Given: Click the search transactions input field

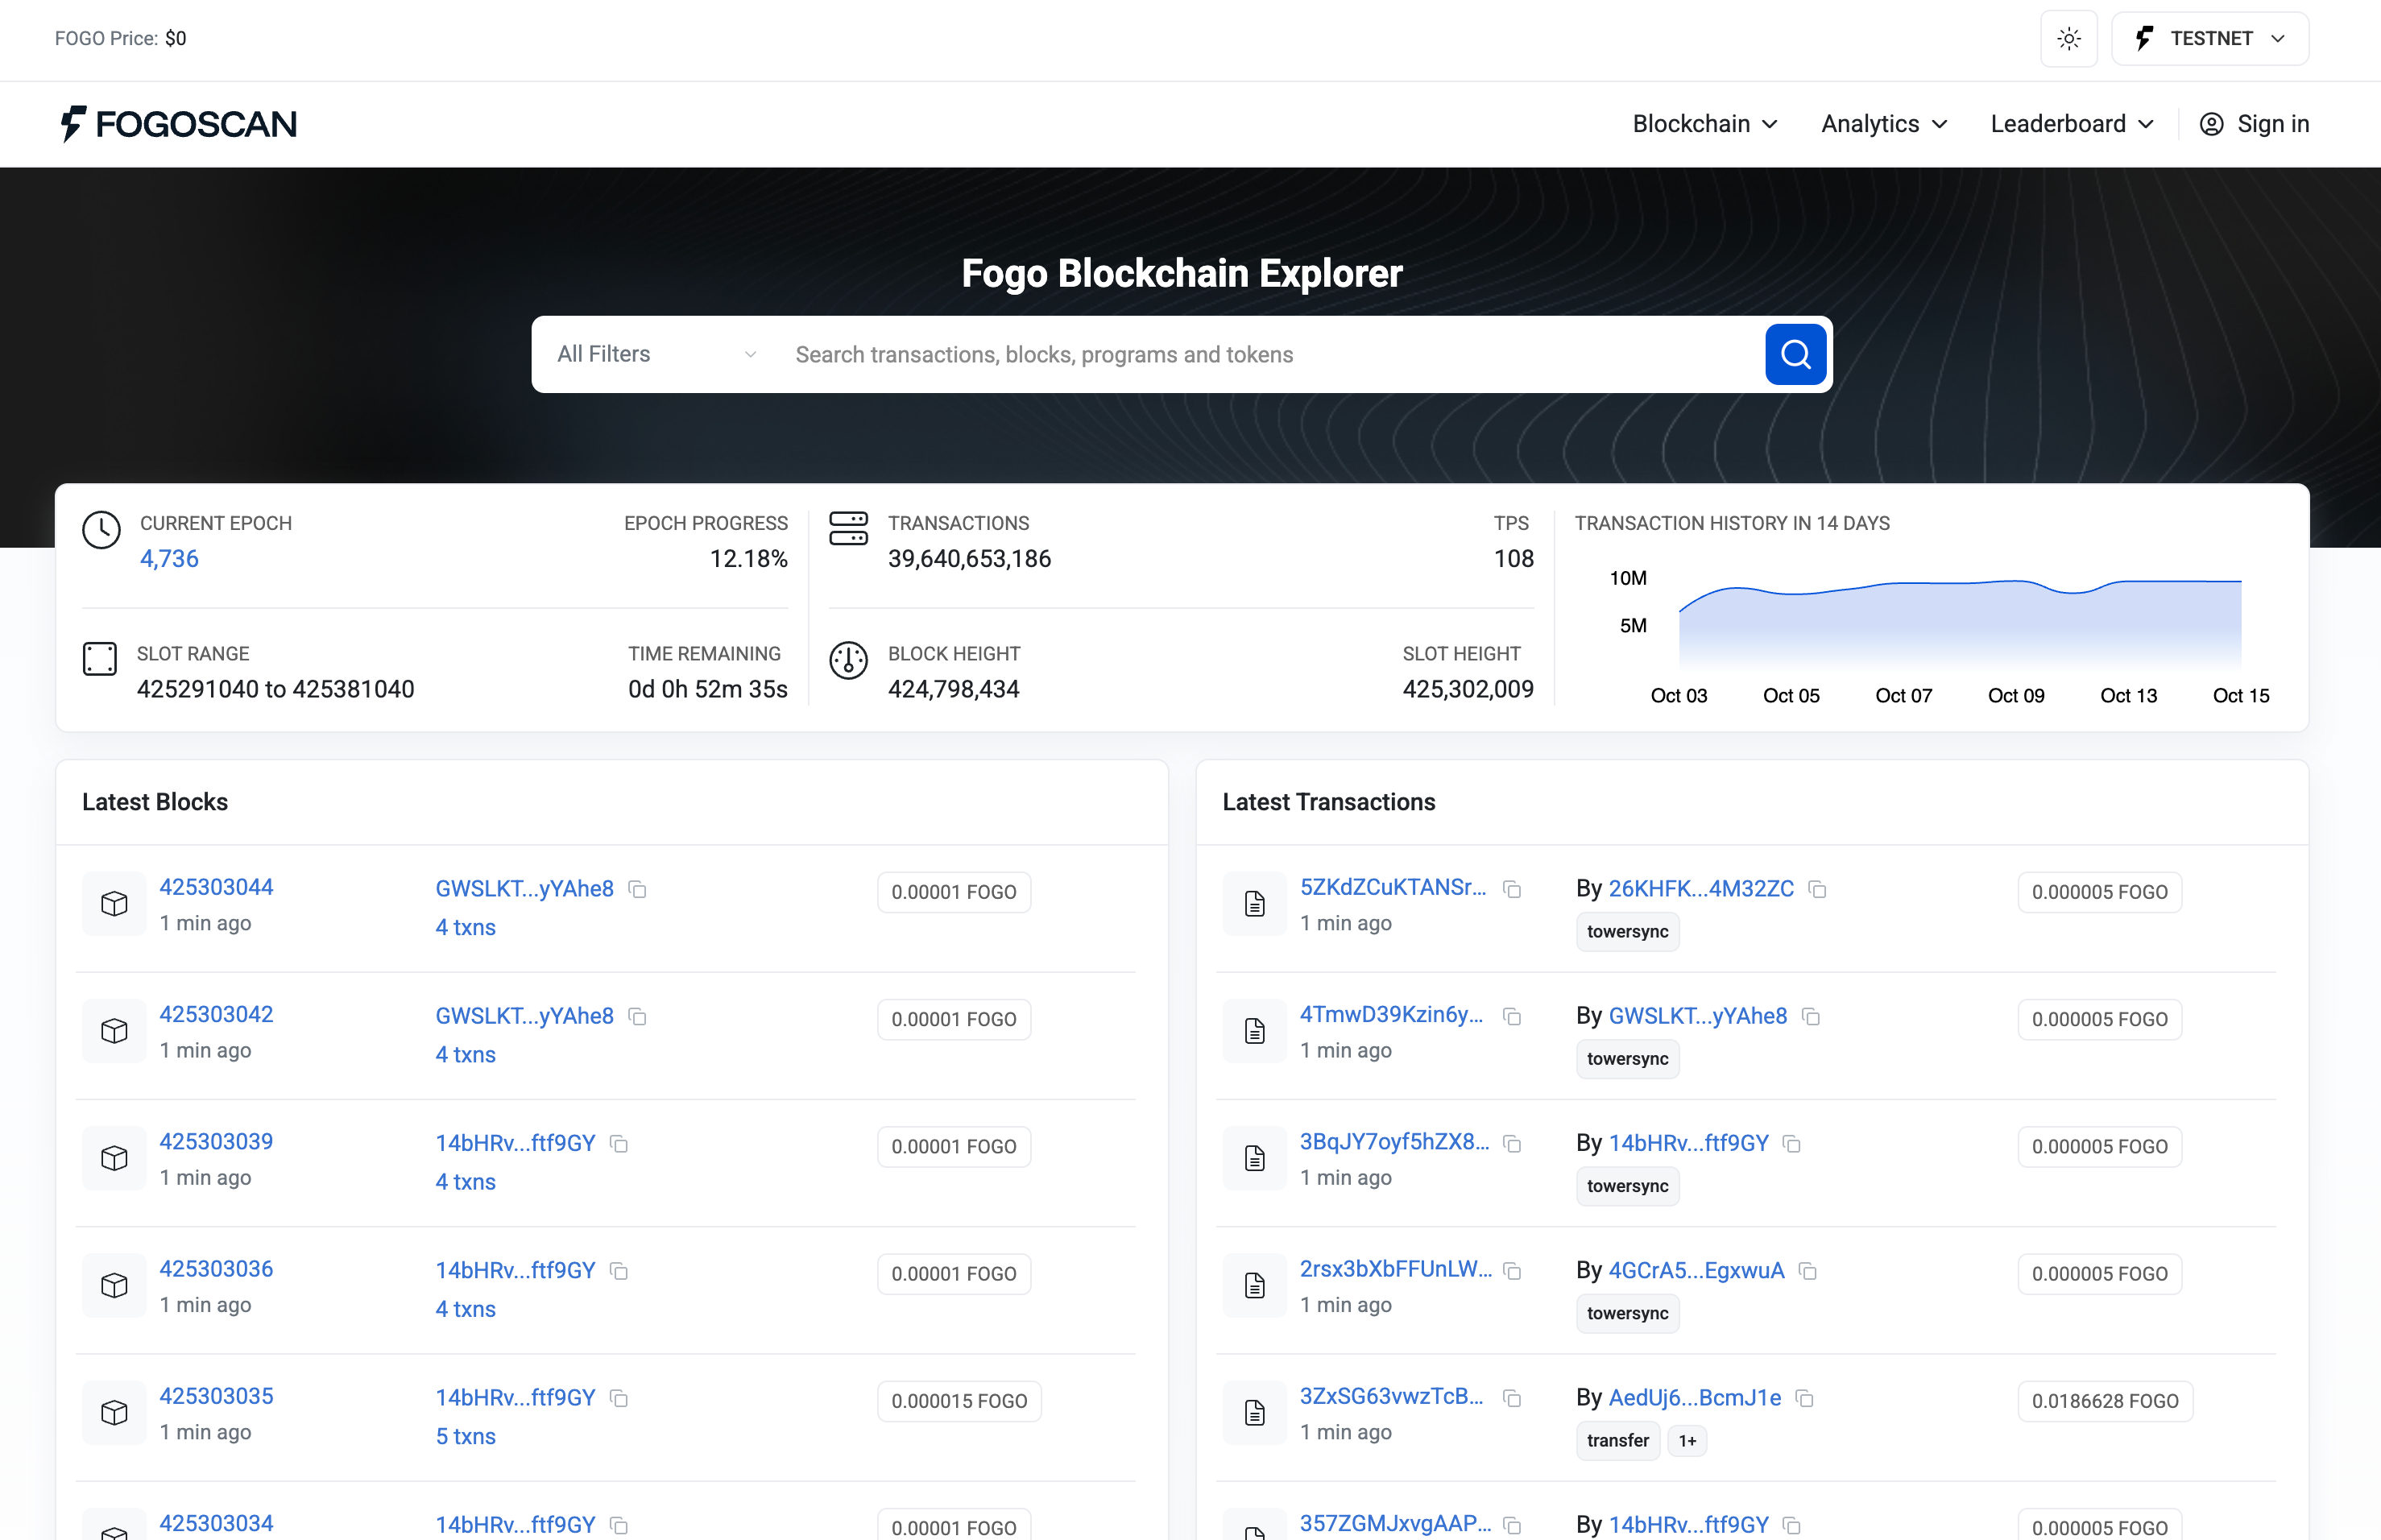Looking at the screenshot, I should pos(1270,354).
